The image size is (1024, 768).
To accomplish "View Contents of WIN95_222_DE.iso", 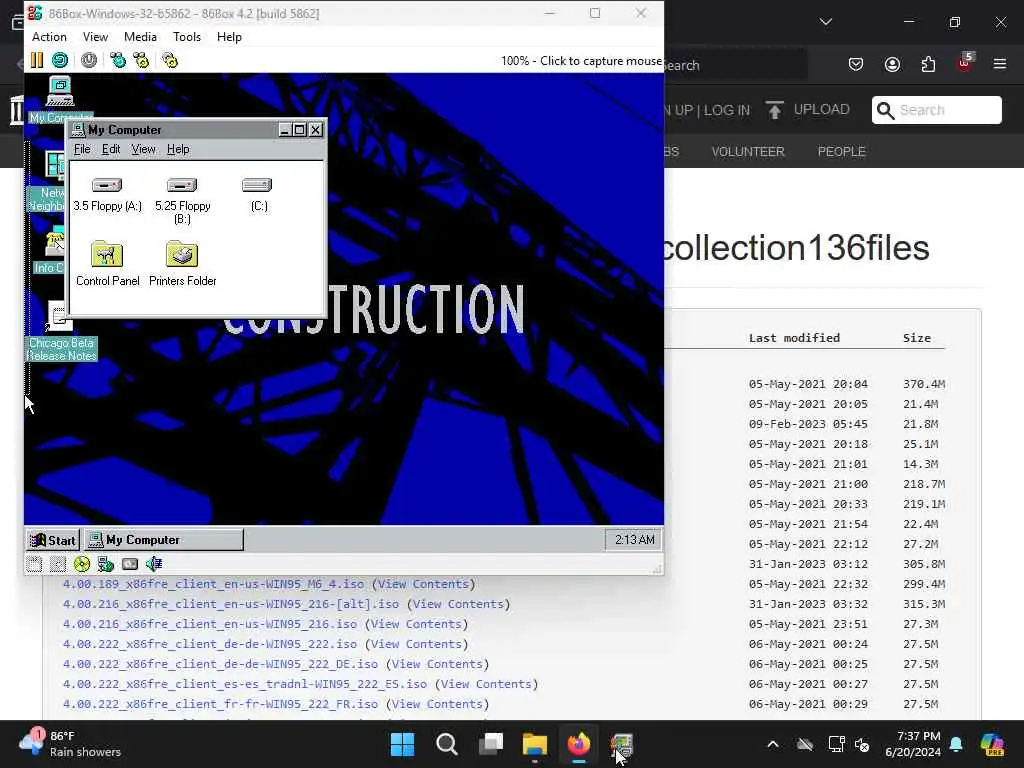I will coord(438,664).
